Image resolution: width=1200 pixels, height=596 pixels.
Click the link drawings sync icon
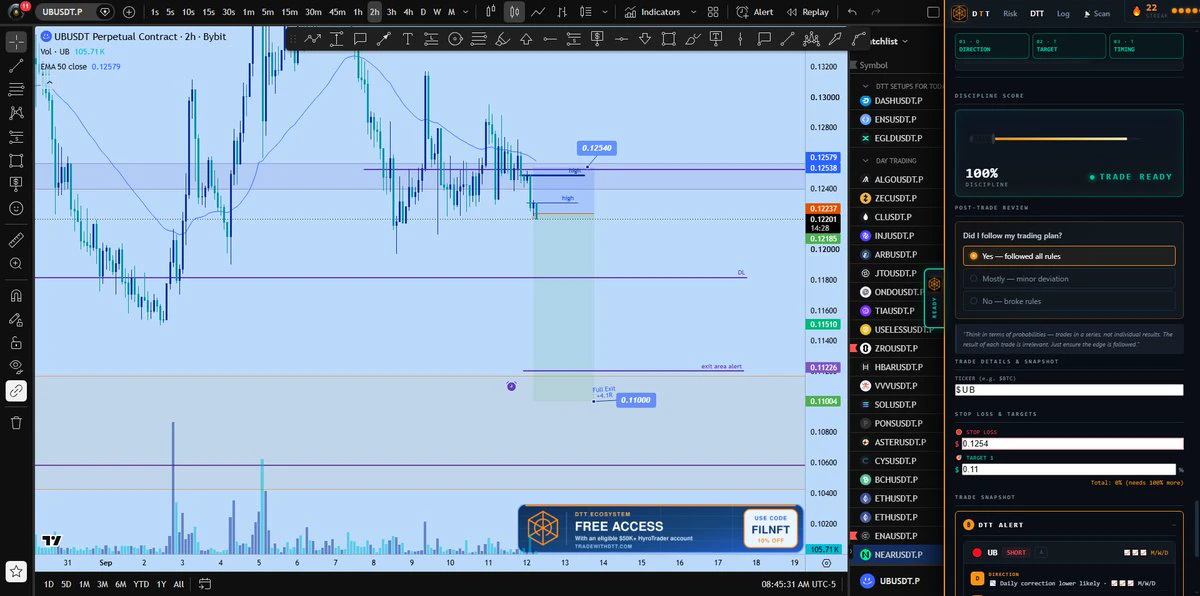(16, 391)
